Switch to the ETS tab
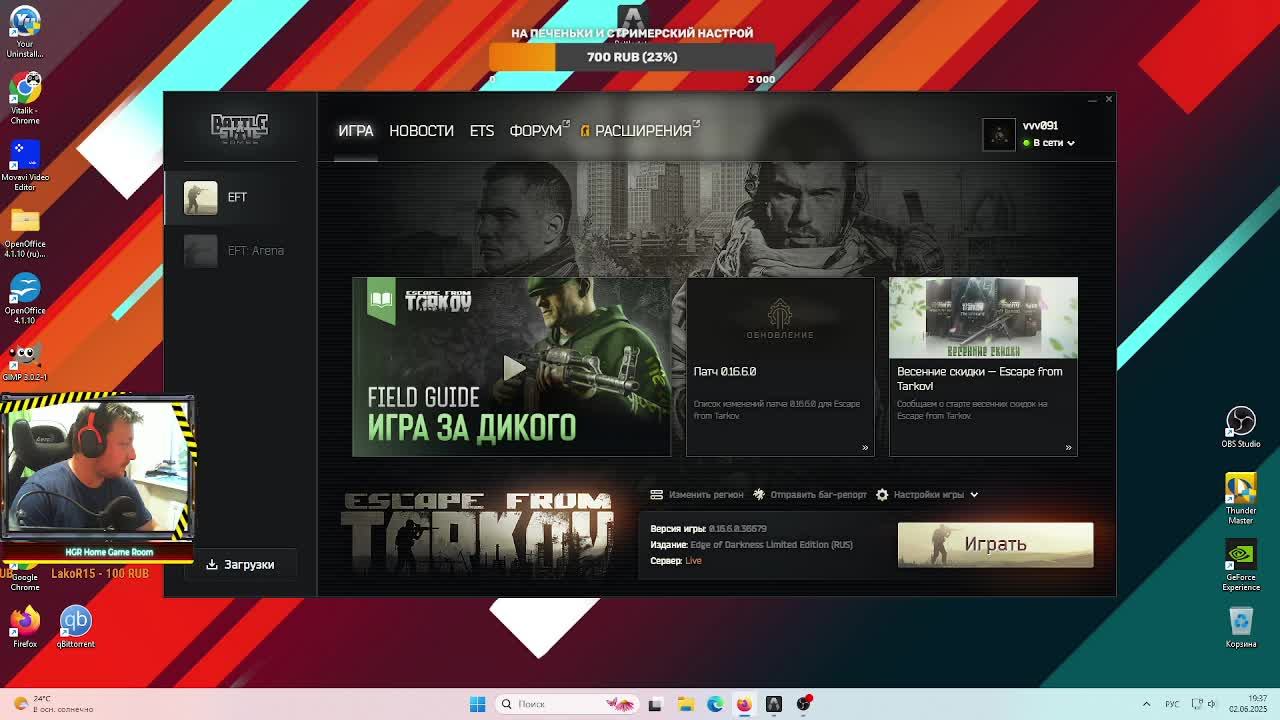 click(x=482, y=131)
